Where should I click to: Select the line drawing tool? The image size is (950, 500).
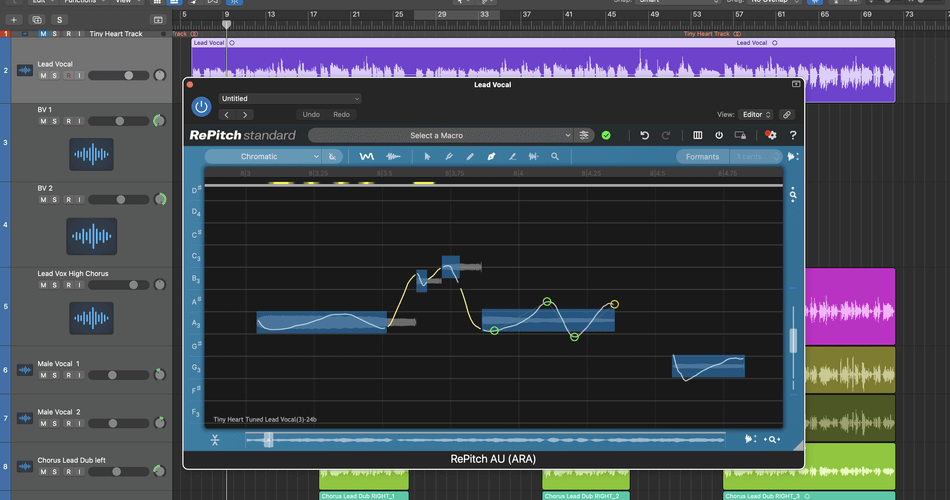coord(513,156)
